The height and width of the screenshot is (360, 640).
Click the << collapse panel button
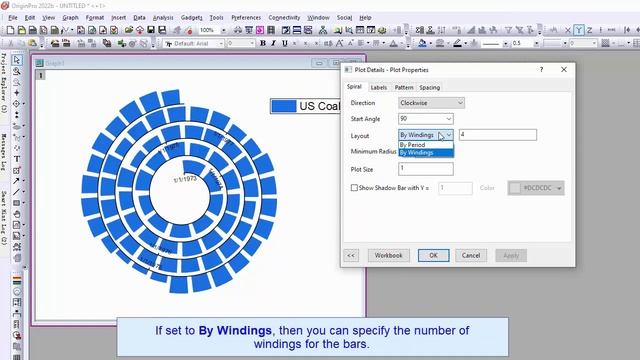[351, 256]
